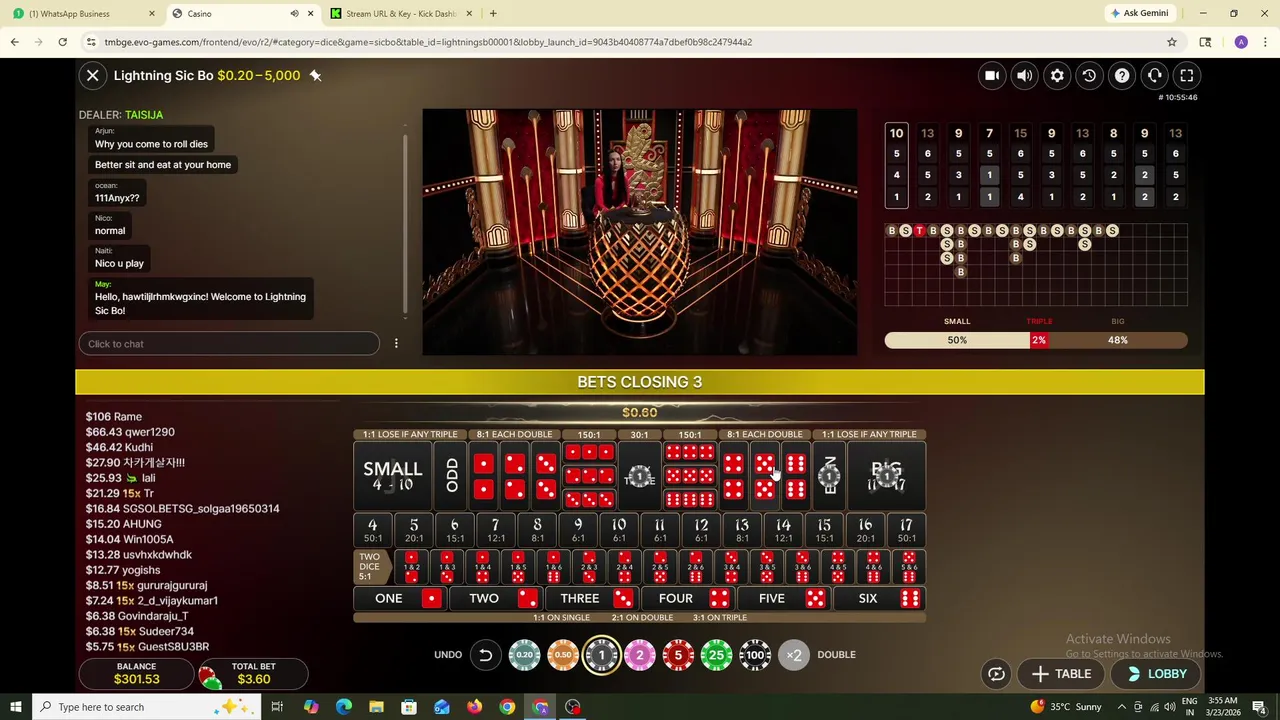Bookmark this page with star icon
The height and width of the screenshot is (720, 1280).
[x=1172, y=42]
